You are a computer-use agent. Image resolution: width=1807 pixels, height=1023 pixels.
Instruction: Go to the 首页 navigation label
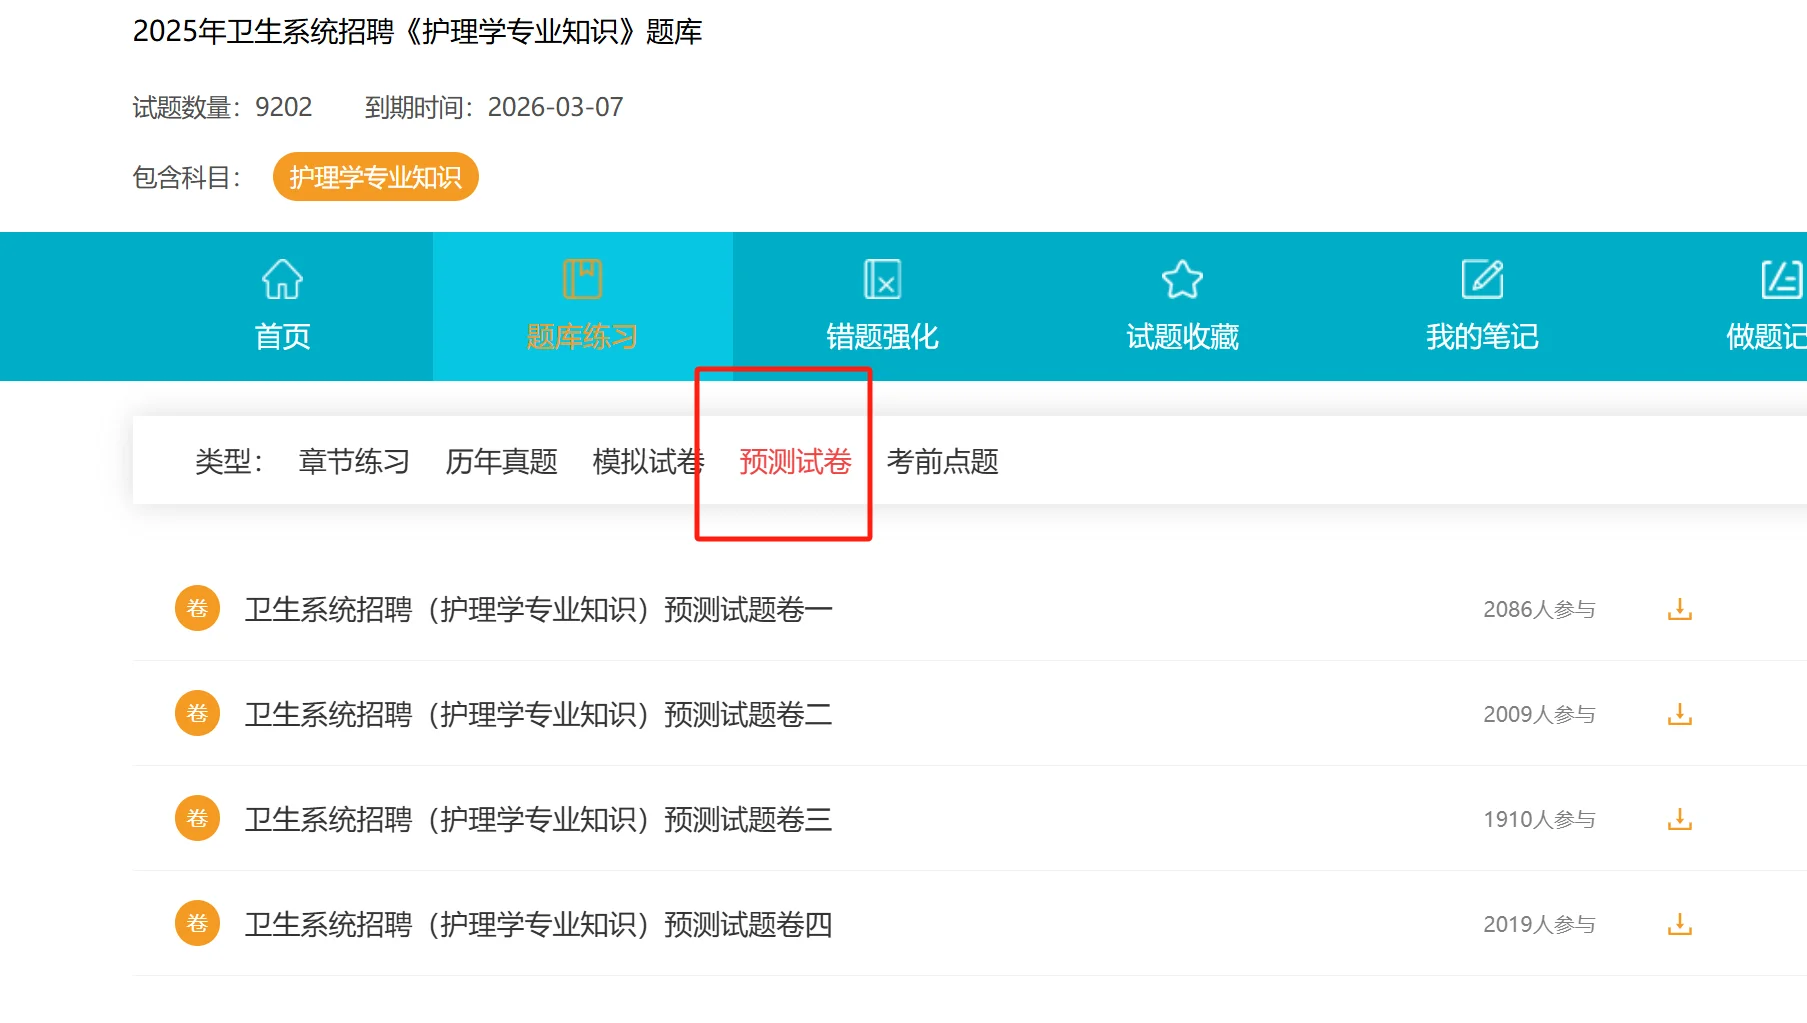coord(282,337)
